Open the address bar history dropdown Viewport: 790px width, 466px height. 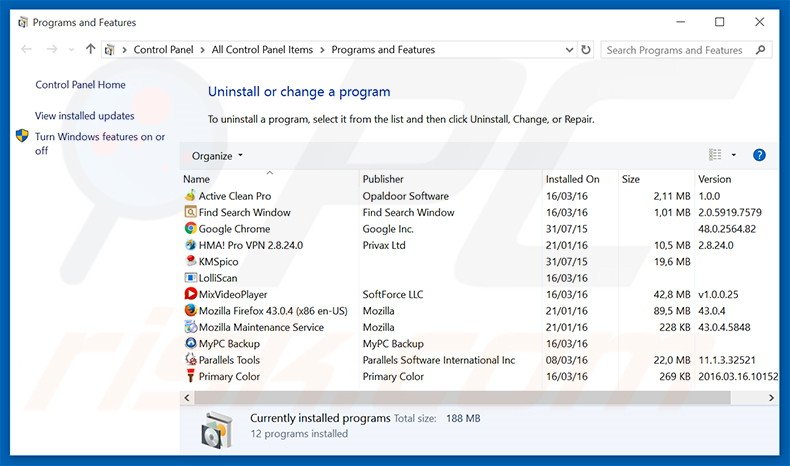point(569,50)
